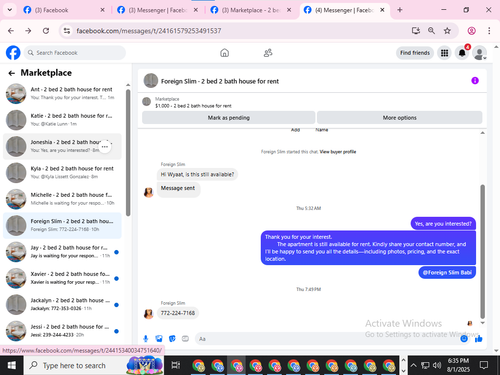Click the 772-224-7168 message bubble
Viewport: 500px width, 375px height.
point(178,313)
